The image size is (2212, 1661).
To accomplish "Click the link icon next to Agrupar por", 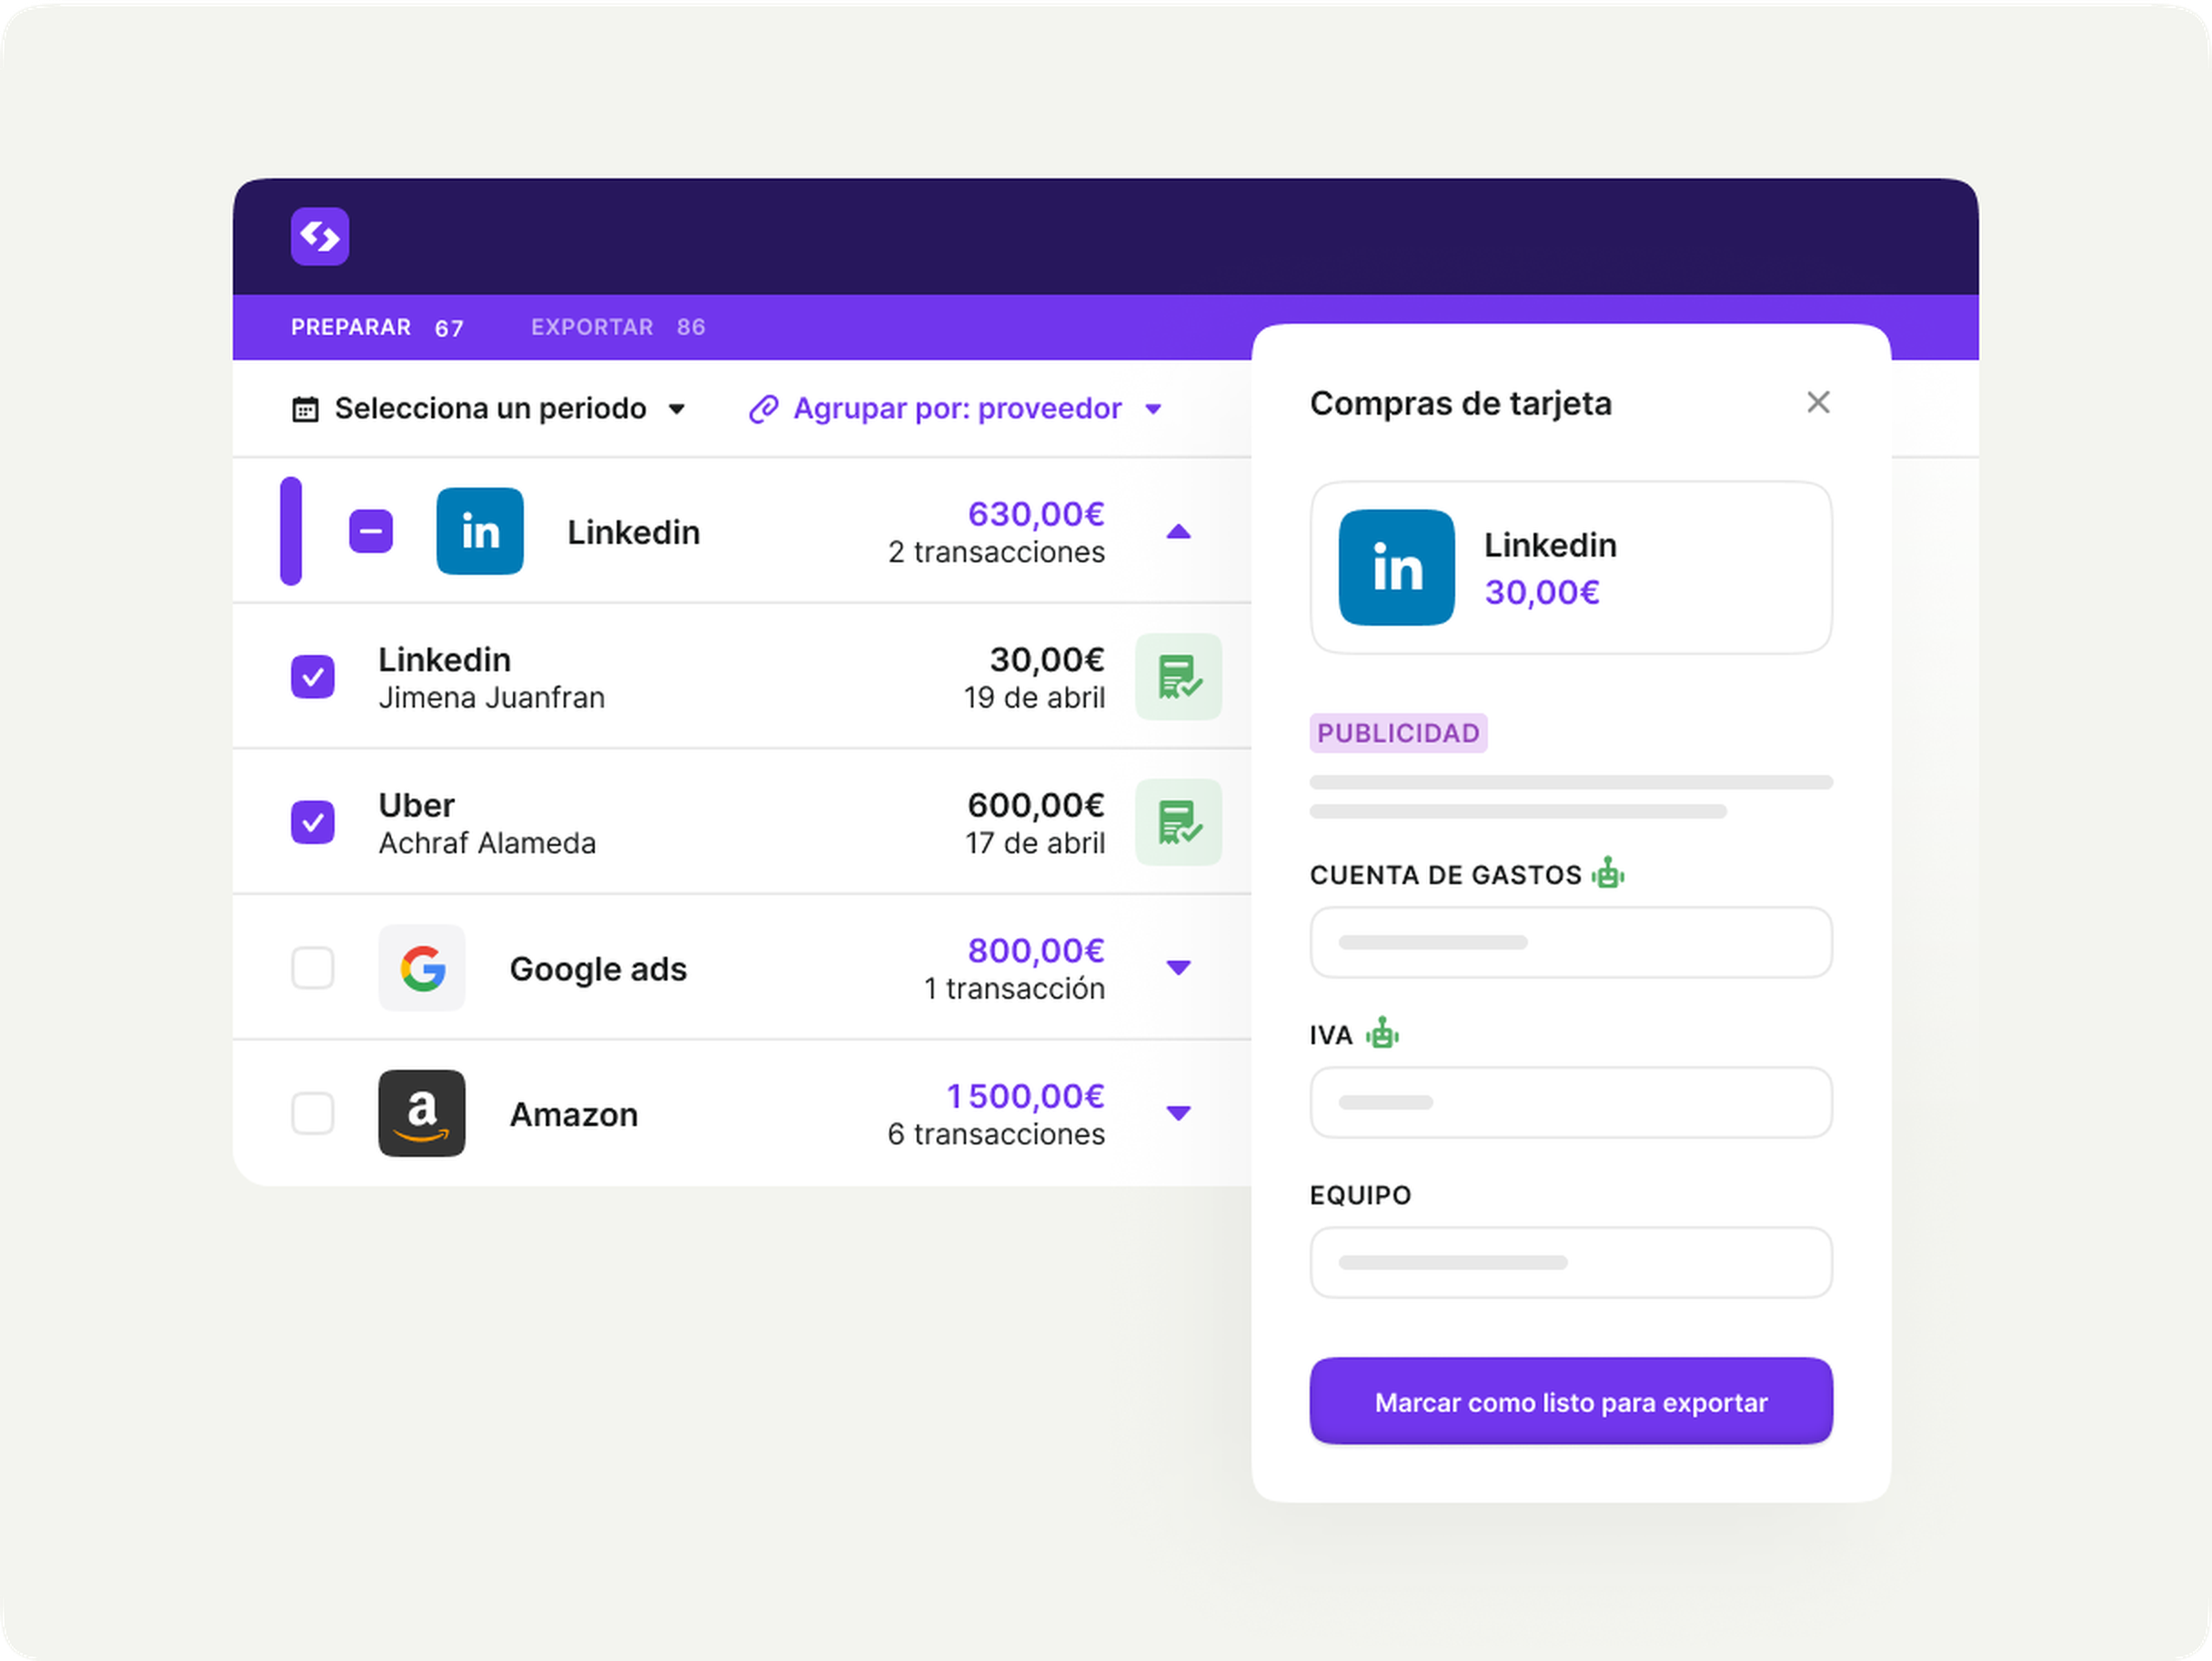I will (764, 409).
